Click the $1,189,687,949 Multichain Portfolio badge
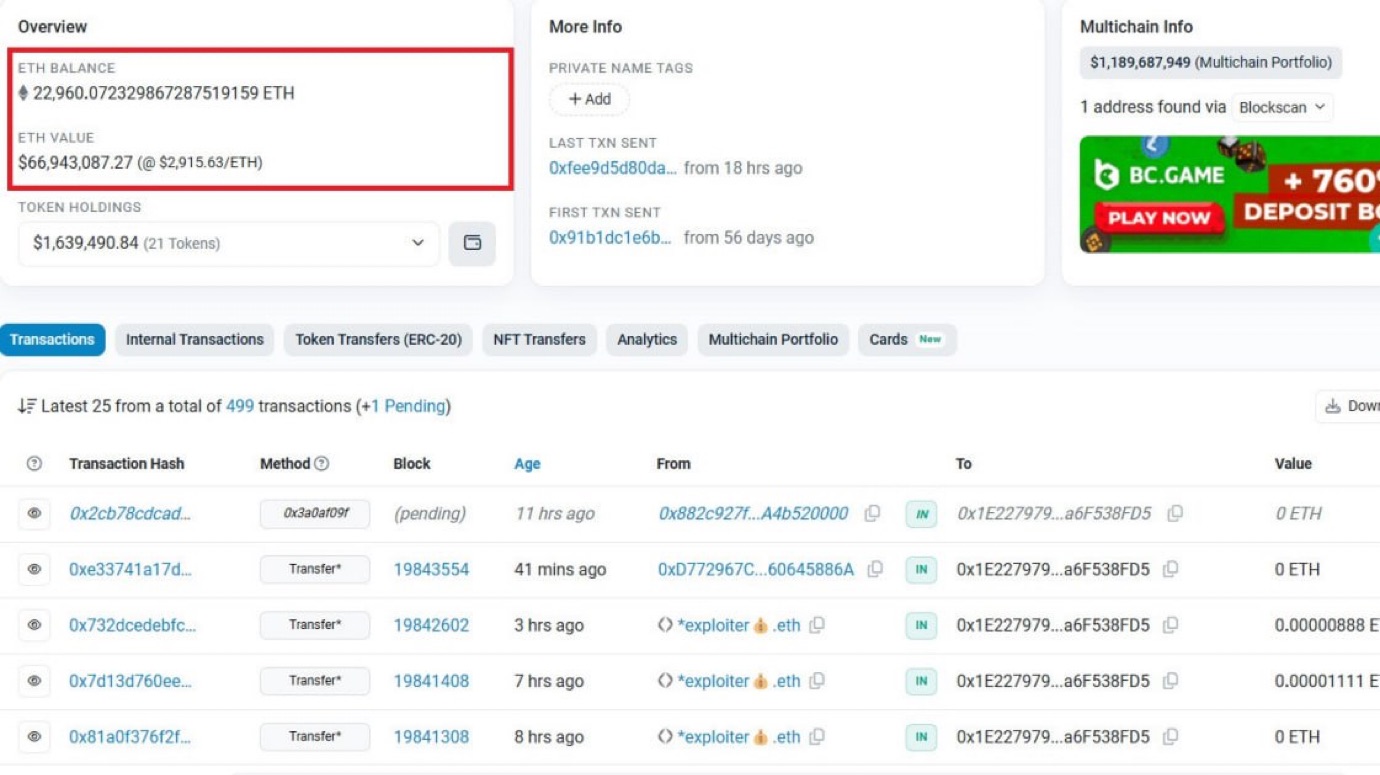1380x775 pixels. pos(1211,62)
